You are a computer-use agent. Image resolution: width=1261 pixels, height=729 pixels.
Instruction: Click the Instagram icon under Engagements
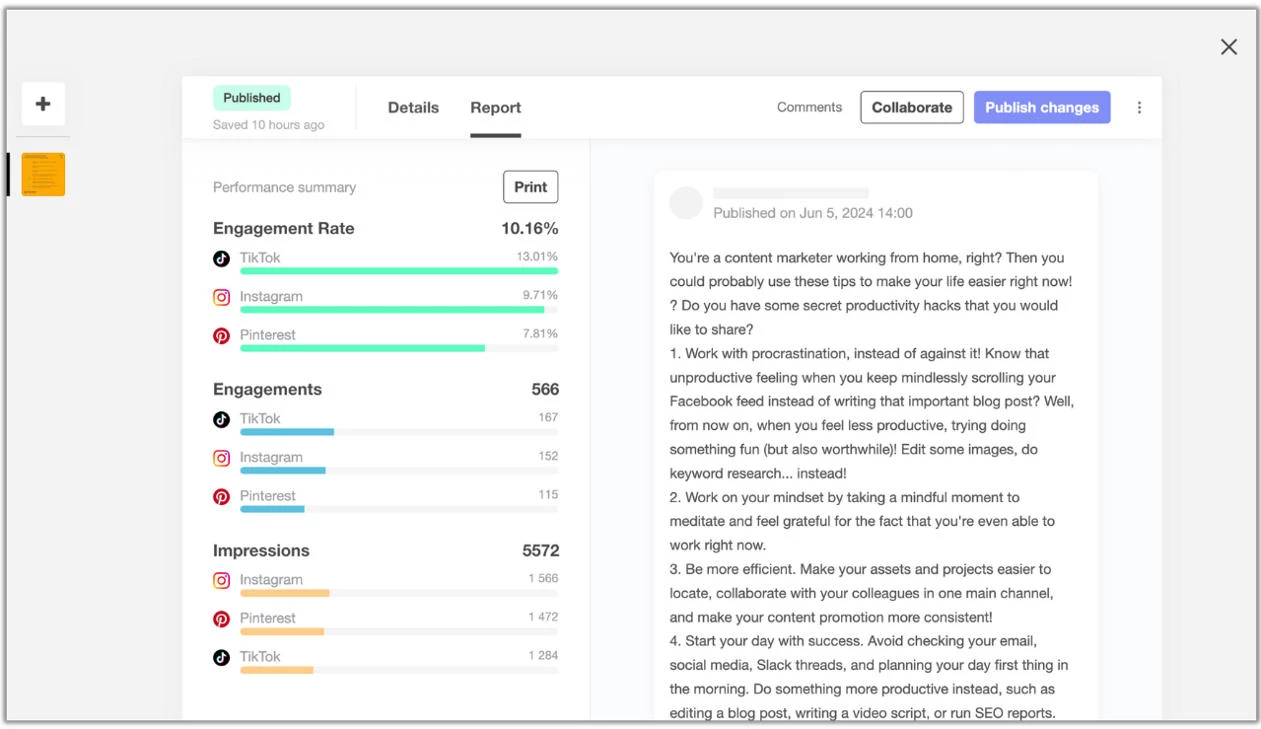click(222, 458)
